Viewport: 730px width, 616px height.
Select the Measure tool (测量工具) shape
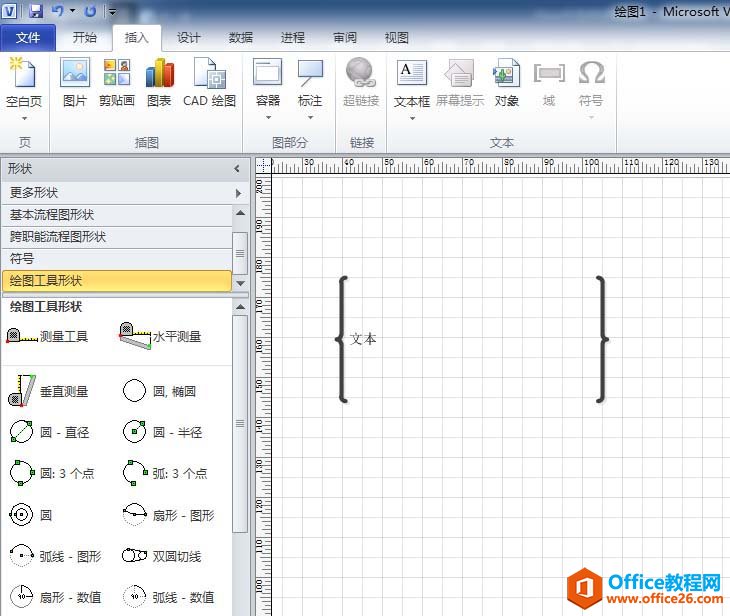(48, 337)
